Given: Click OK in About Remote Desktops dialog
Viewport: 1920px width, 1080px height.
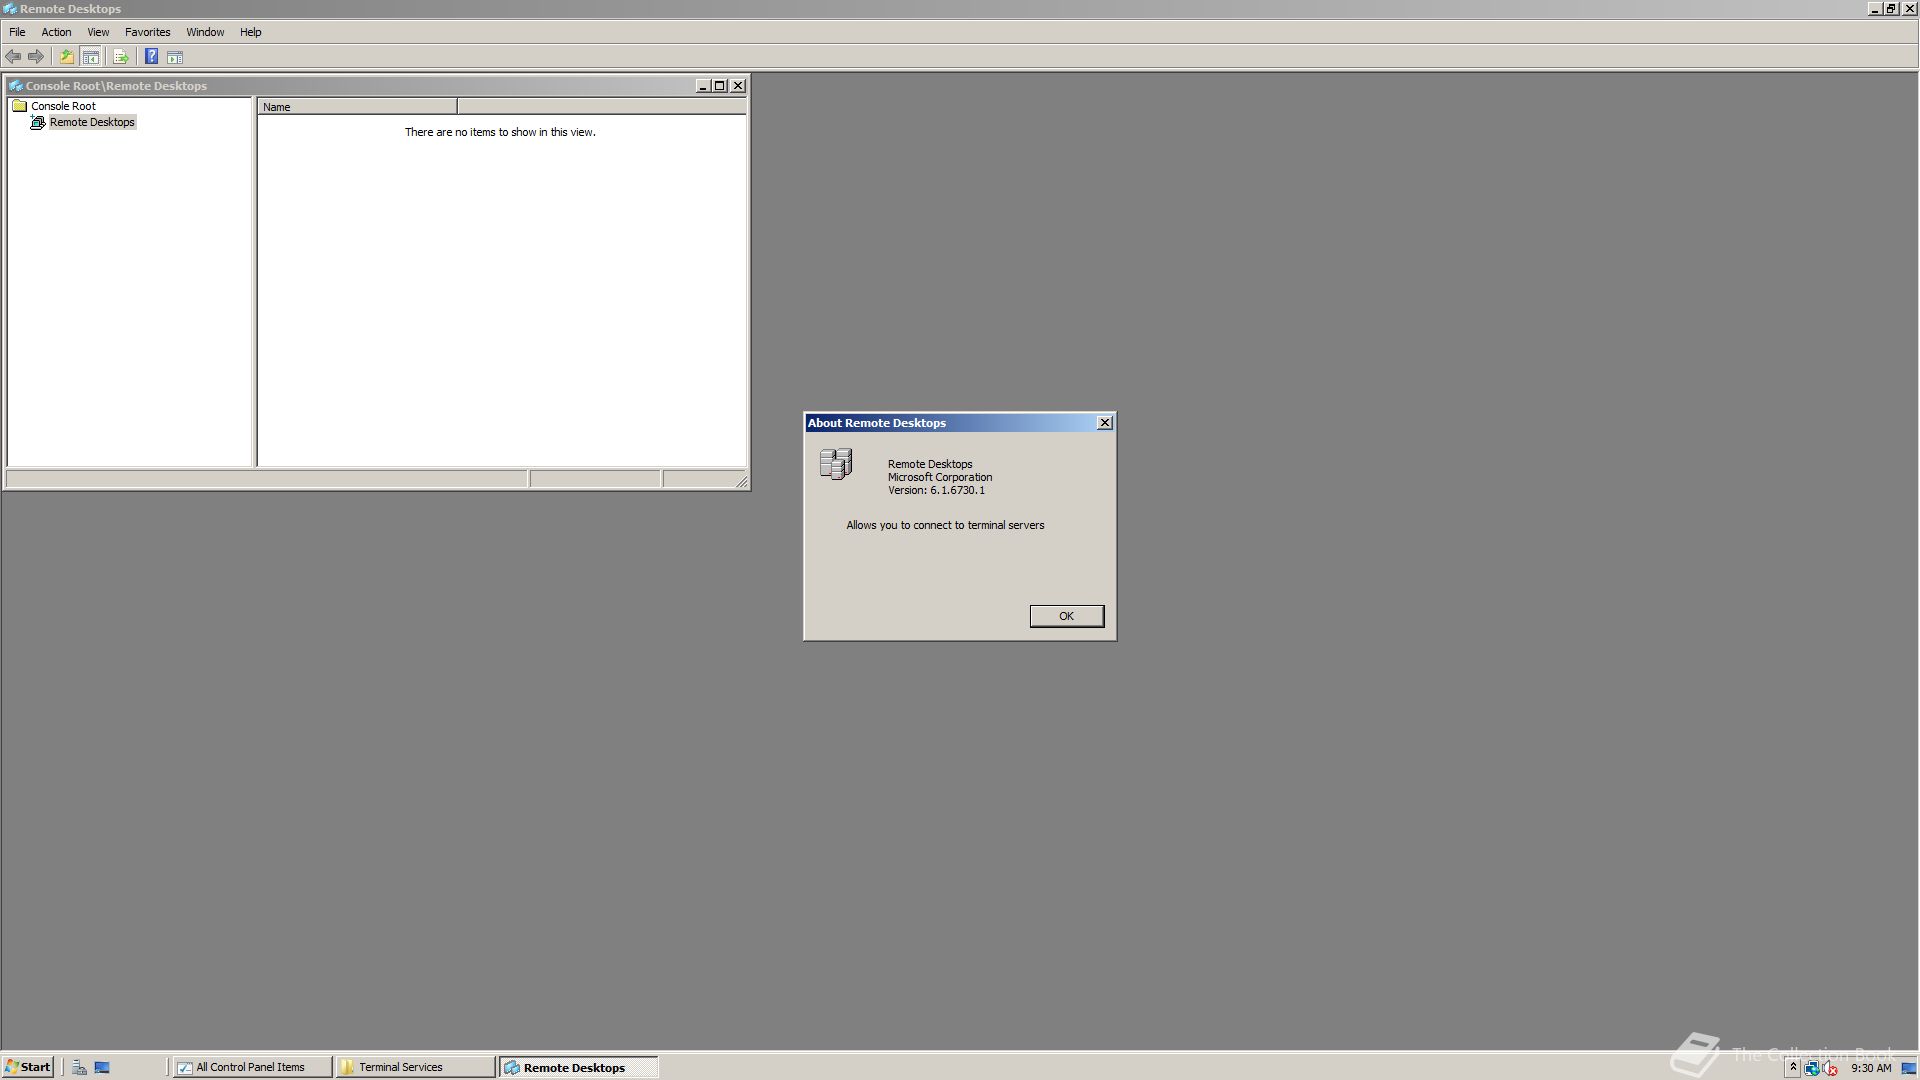Looking at the screenshot, I should pos(1067,616).
